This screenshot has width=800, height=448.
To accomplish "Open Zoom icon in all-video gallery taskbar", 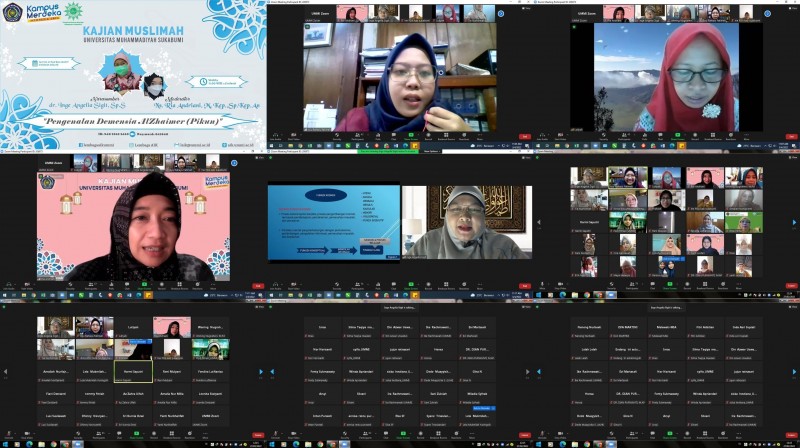I will coord(611,295).
